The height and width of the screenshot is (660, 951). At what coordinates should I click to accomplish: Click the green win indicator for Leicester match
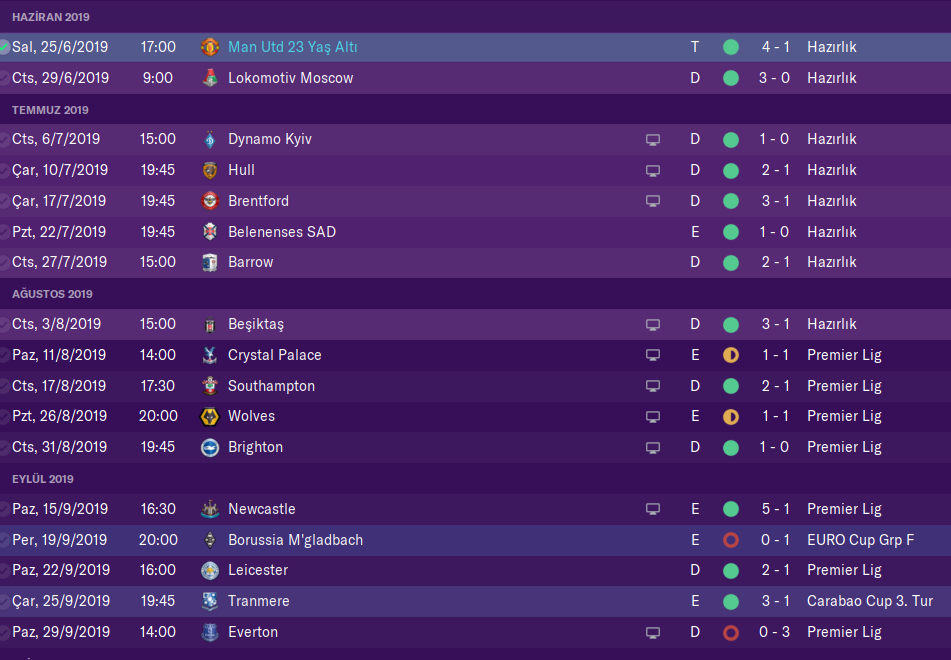click(x=731, y=570)
